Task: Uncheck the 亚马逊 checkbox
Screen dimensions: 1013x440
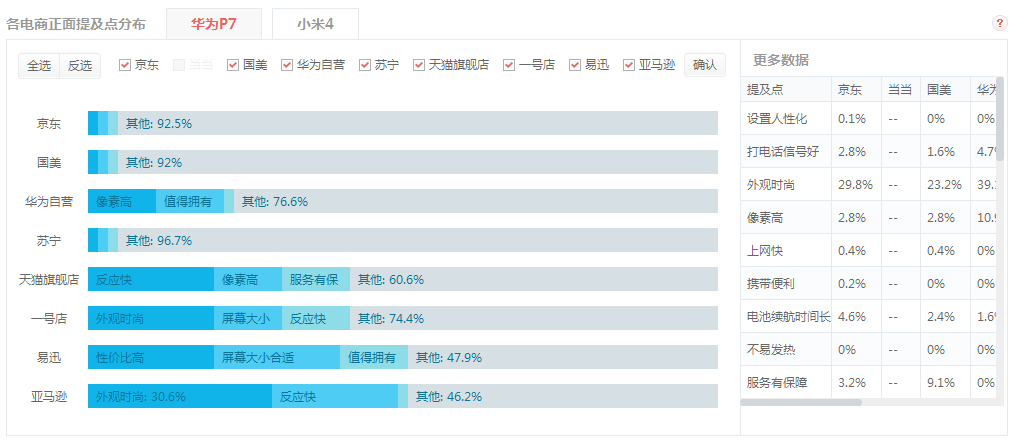Action: click(x=629, y=65)
